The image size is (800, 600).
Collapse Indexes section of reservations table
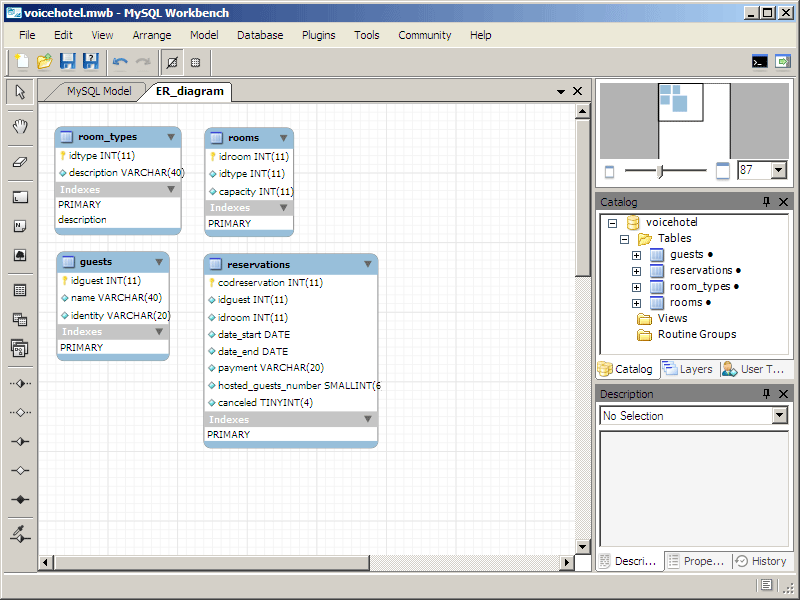[x=367, y=419]
